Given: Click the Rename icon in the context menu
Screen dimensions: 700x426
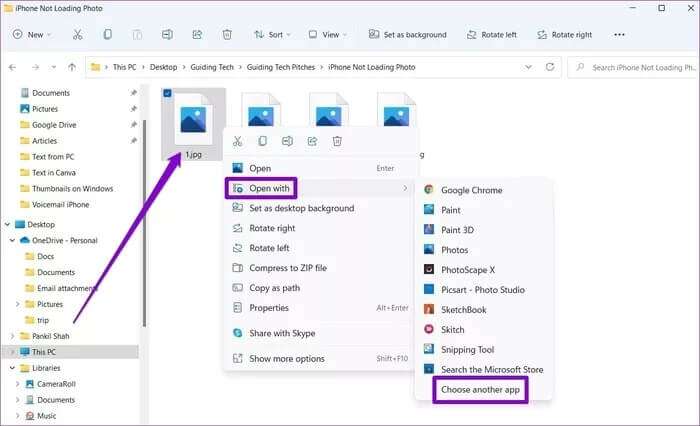Looking at the screenshot, I should pos(287,142).
